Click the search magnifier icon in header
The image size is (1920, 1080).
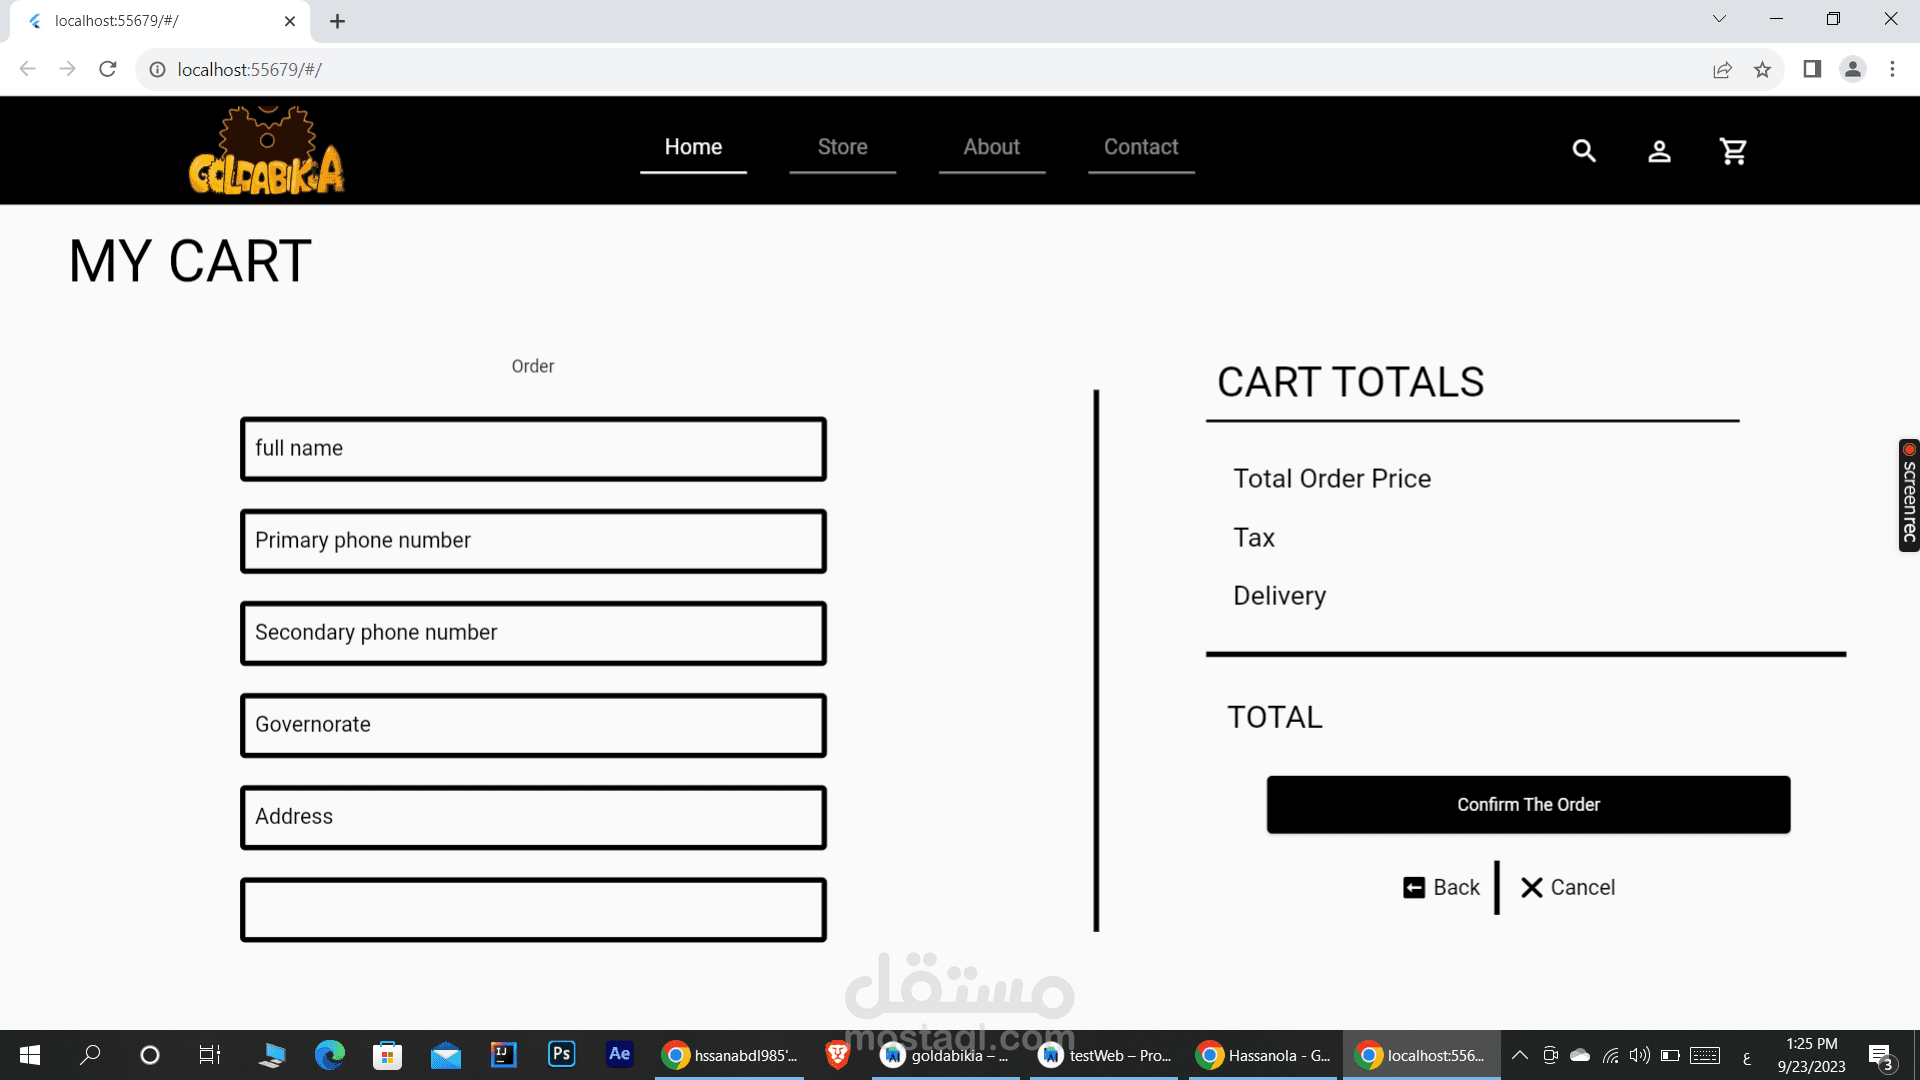tap(1583, 151)
